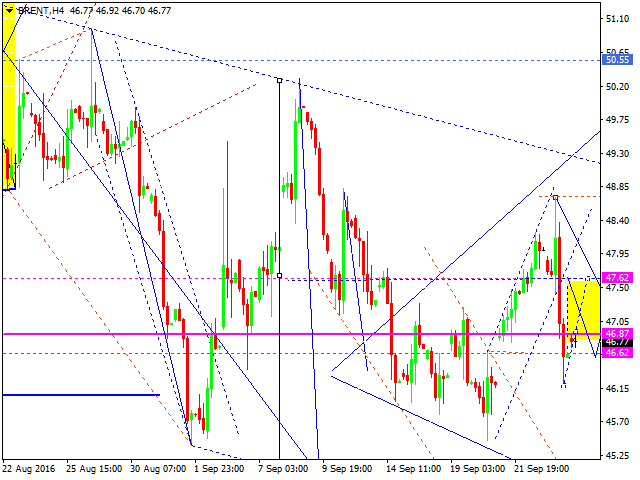Select the thick horizontal blue line near 46.15
Screen dimensions: 640x480
pyautogui.click(x=81, y=395)
